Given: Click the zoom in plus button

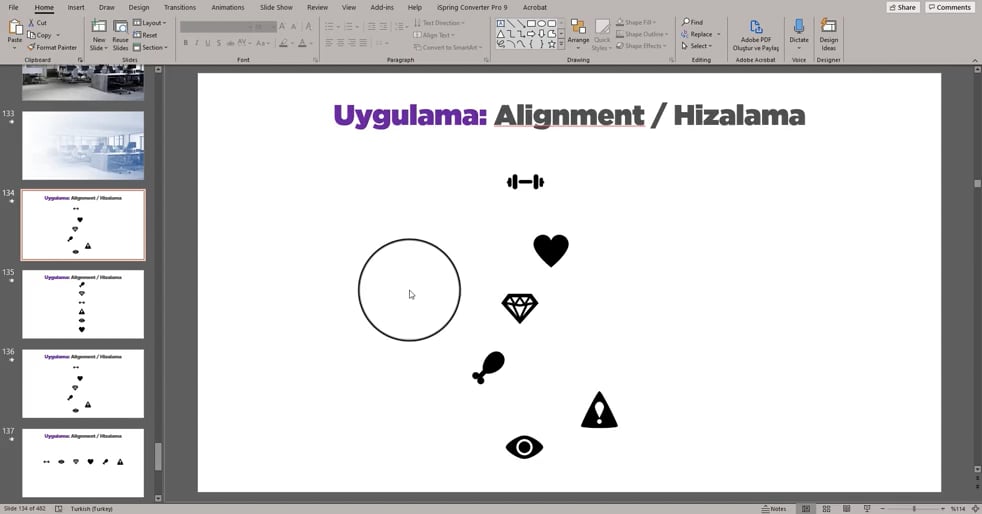Looking at the screenshot, I should tap(943, 509).
